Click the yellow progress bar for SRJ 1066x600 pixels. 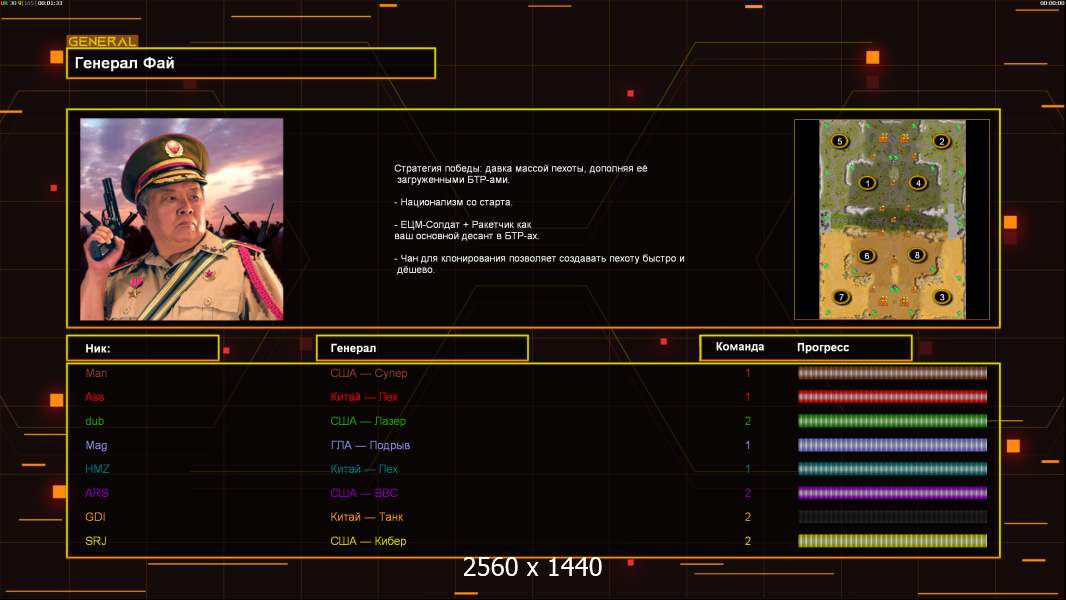pos(892,541)
